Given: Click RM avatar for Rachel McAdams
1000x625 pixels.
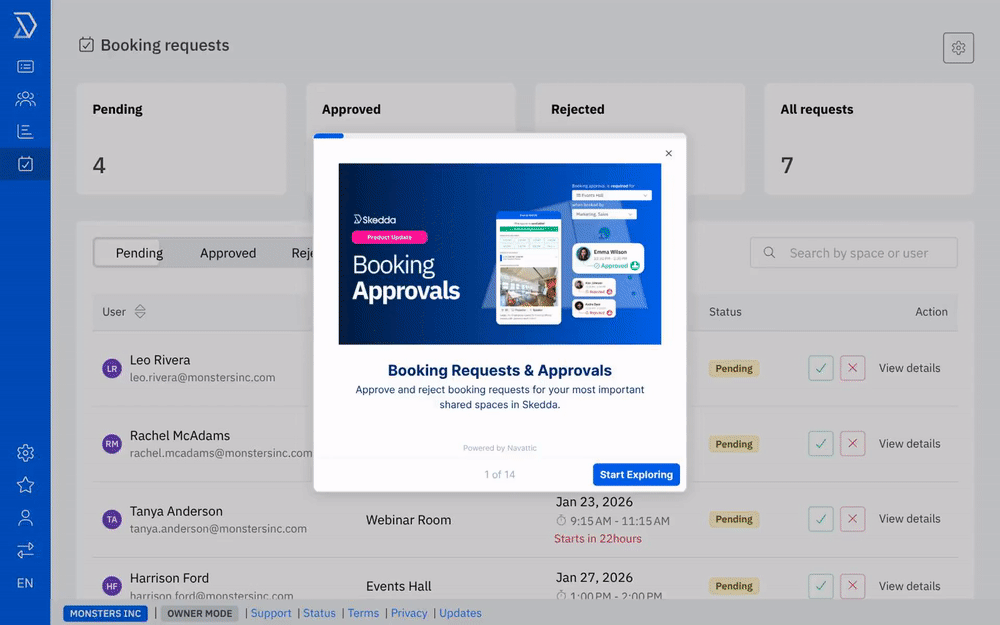Looking at the screenshot, I should click(x=112, y=443).
